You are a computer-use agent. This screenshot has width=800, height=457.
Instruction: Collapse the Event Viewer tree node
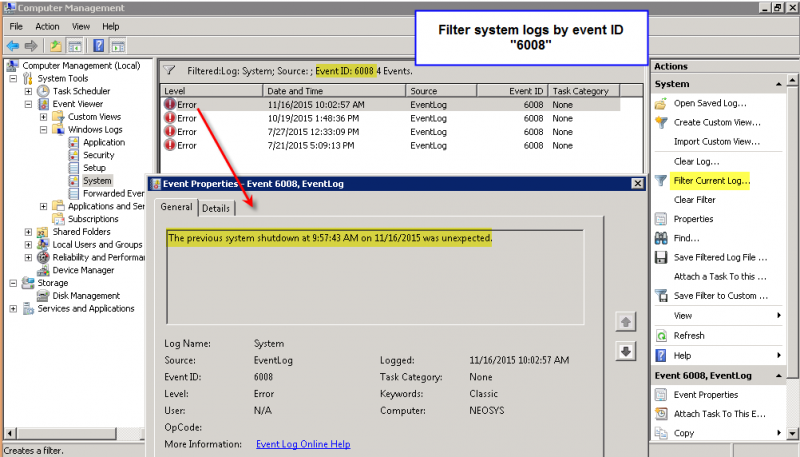[x=29, y=104]
